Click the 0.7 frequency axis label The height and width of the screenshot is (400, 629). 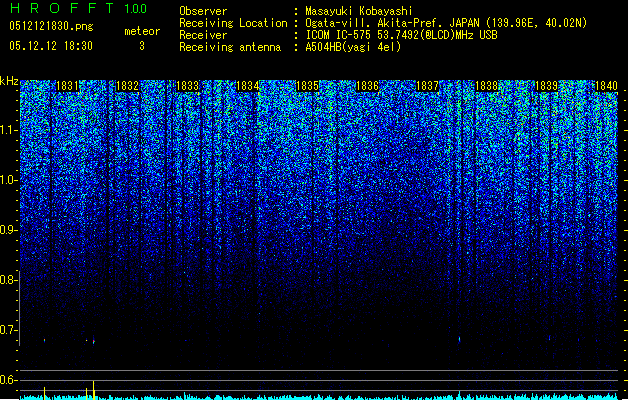[8, 330]
